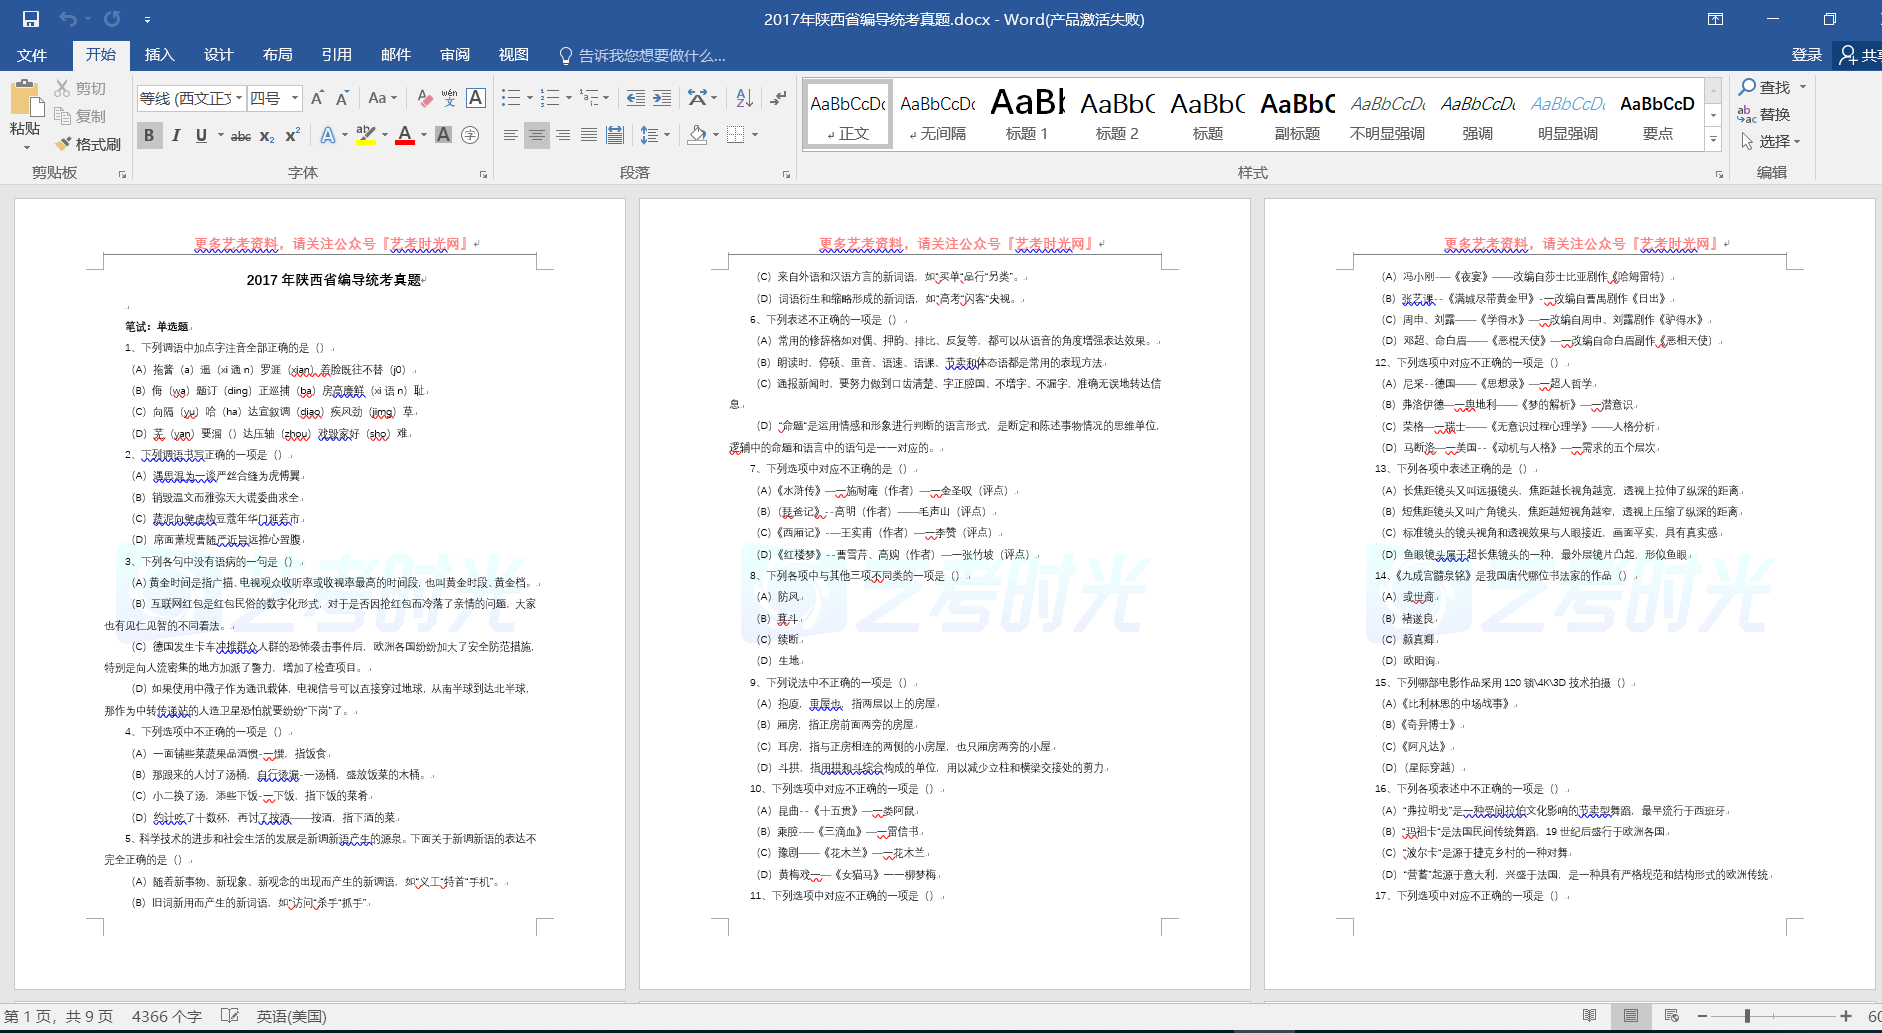Toggle Bold formatting

click(x=149, y=135)
